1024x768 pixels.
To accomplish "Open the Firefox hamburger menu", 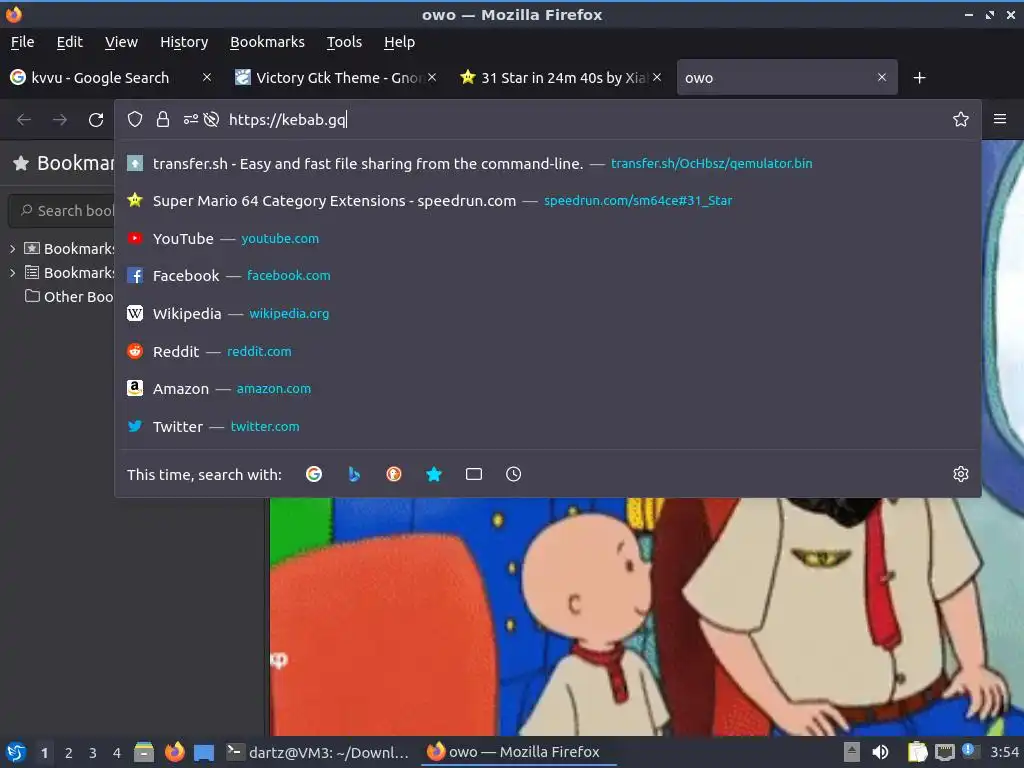I will 999,119.
